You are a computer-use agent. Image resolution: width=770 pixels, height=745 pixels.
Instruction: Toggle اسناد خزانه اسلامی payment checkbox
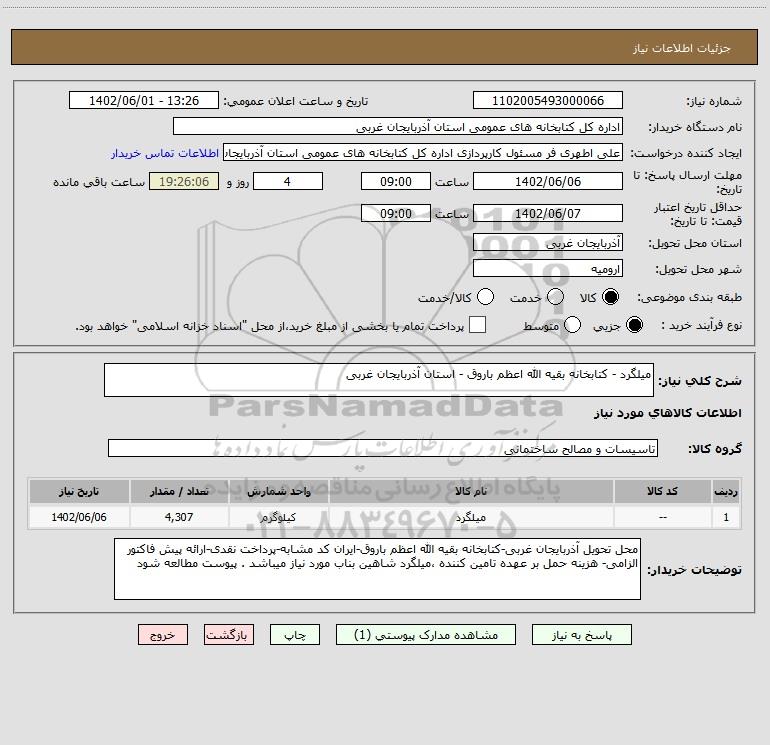pos(477,325)
